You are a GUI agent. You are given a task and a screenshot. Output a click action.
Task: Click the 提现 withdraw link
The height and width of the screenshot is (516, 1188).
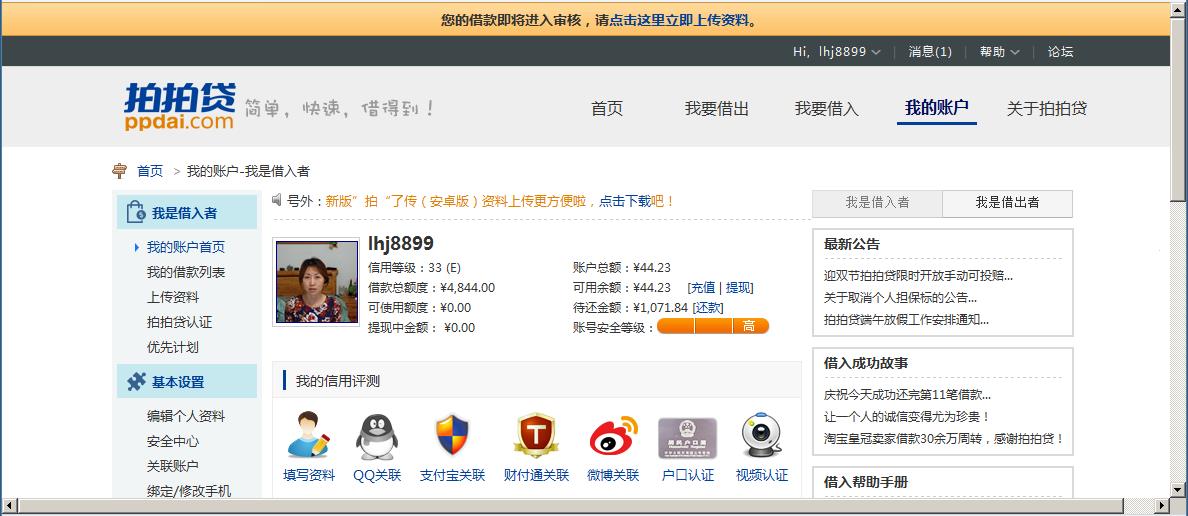click(739, 288)
